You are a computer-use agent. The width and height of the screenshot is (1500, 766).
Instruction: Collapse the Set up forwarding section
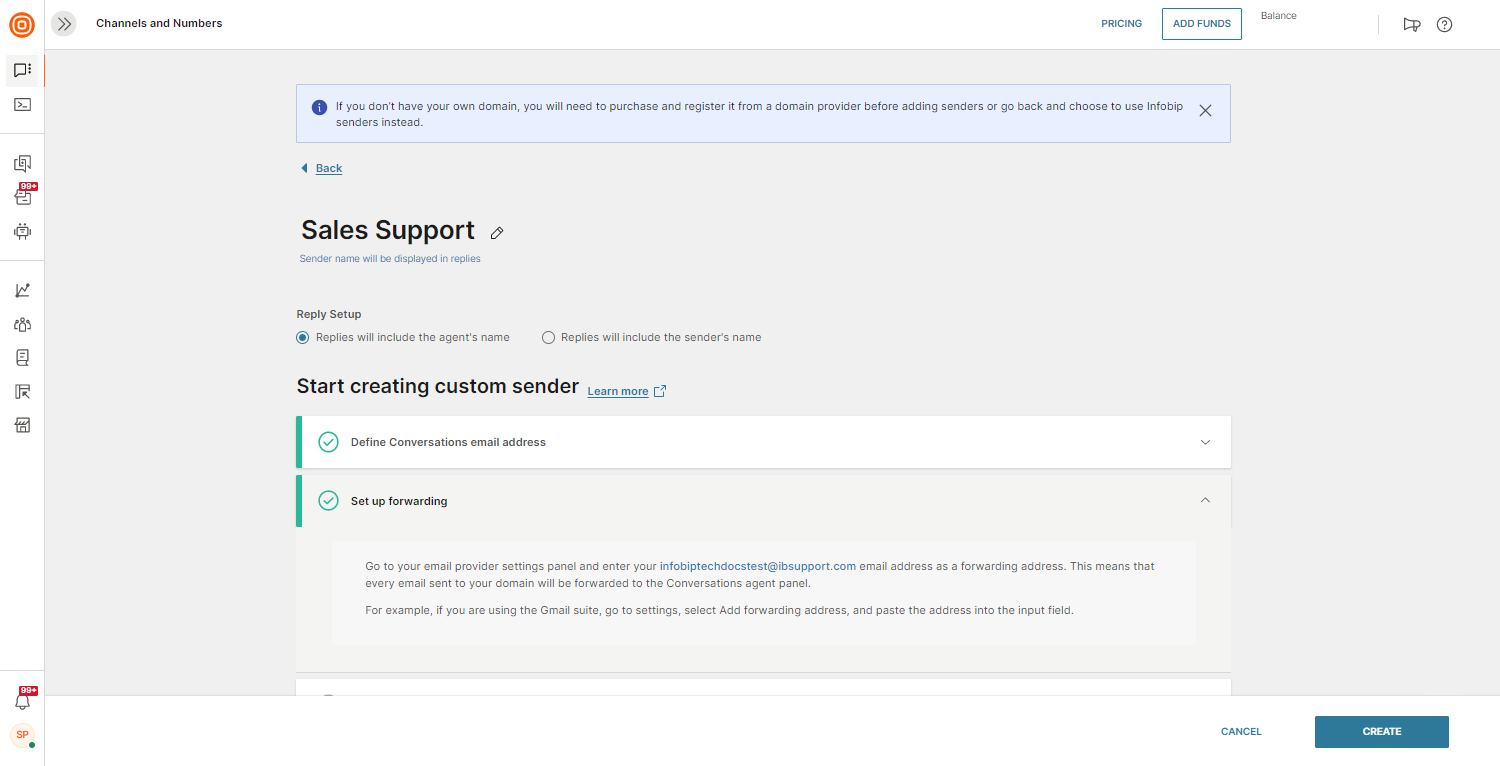click(1205, 501)
